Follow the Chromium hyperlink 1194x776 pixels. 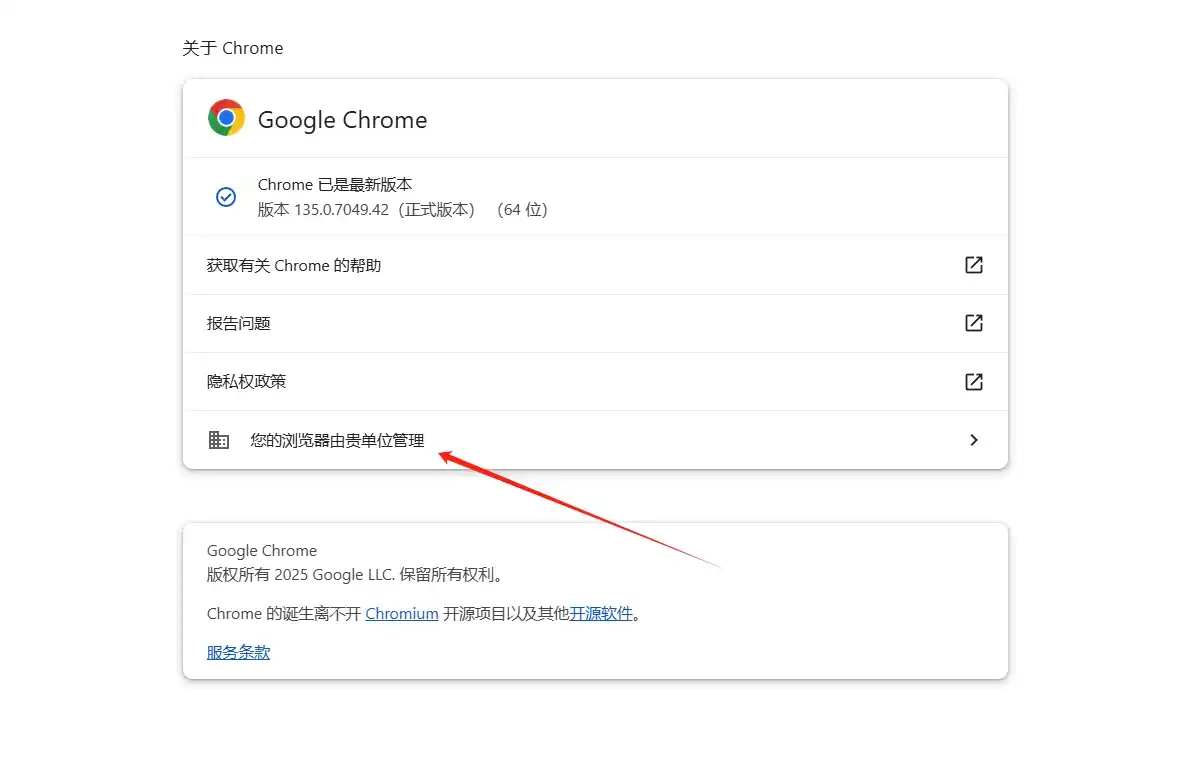pyautogui.click(x=401, y=614)
